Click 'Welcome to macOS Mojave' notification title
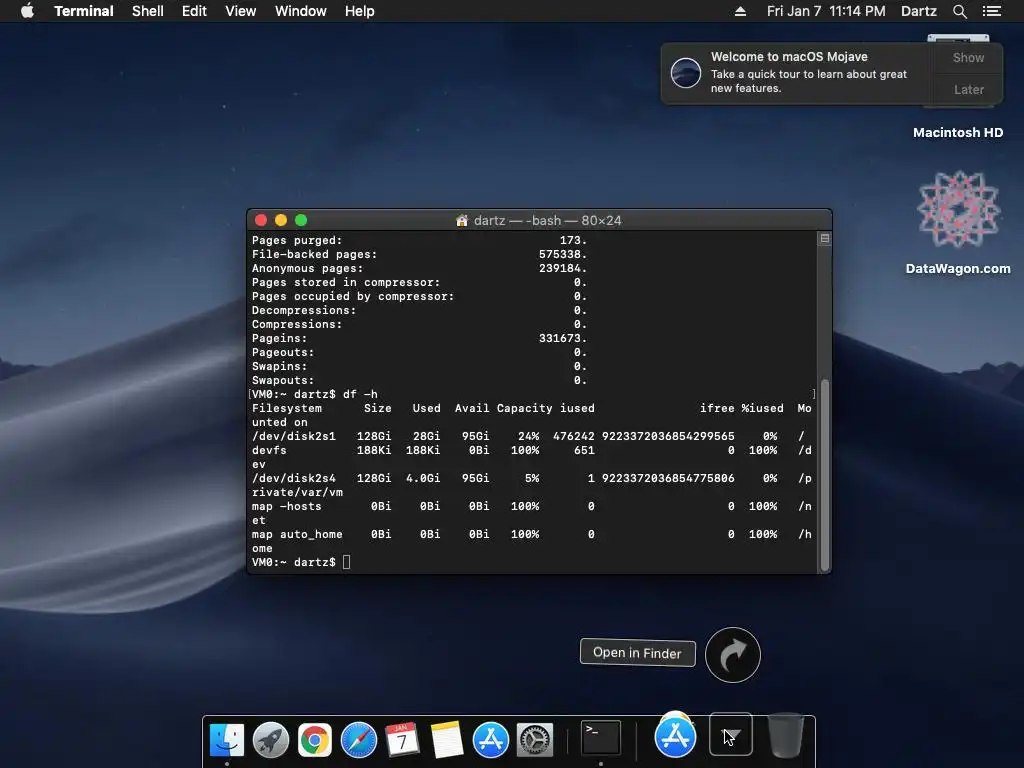1024x768 pixels. pos(789,57)
